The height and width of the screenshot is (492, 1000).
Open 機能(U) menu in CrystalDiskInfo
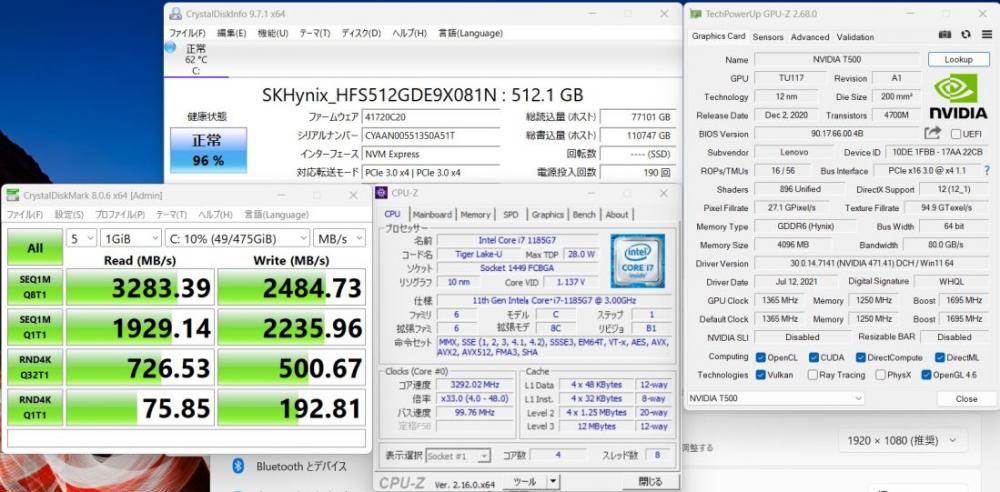[x=273, y=33]
